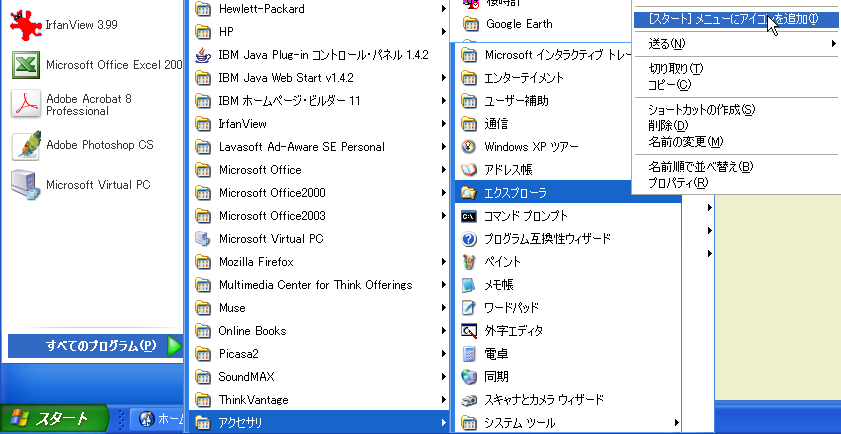Choose [スタート] メニューにアイコンを追加

click(736, 19)
